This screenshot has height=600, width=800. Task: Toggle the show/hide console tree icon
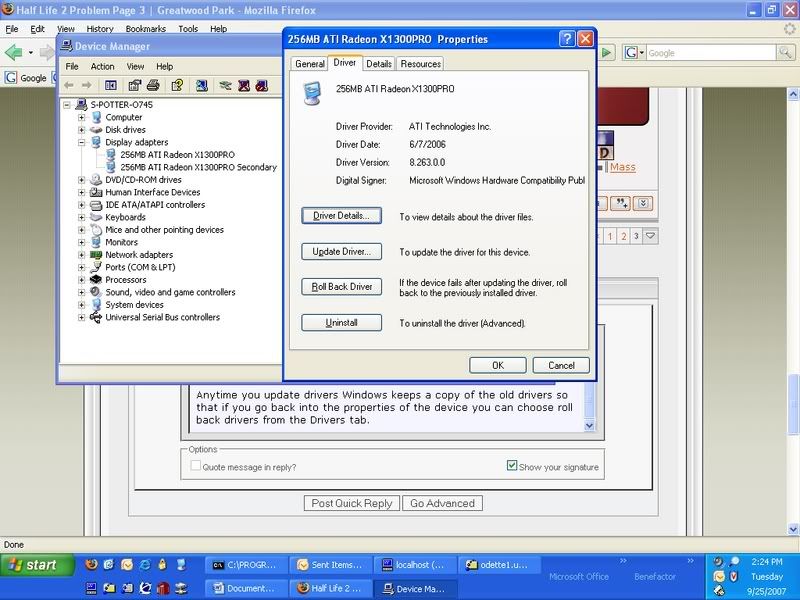111,85
